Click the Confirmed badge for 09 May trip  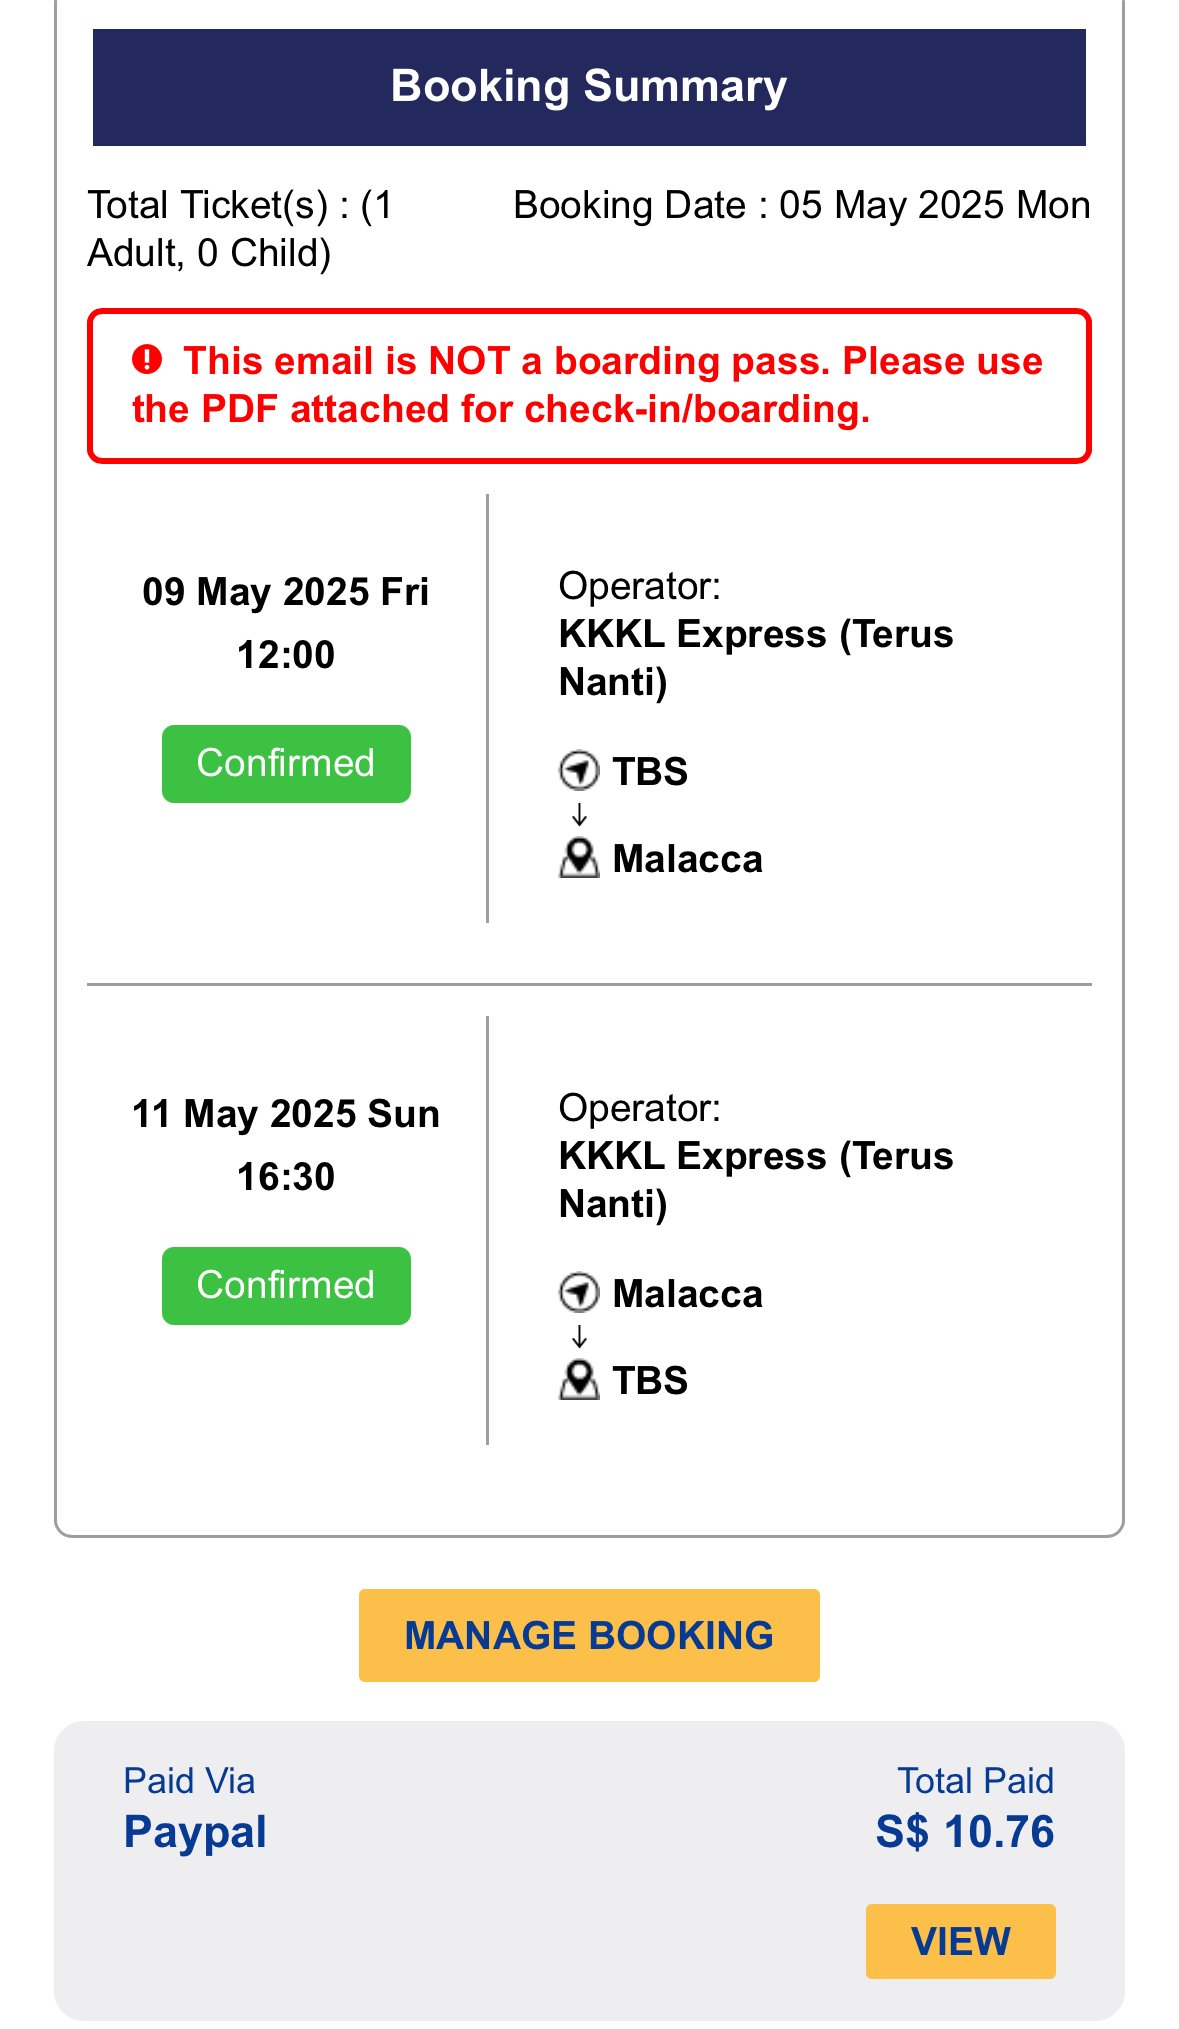286,763
